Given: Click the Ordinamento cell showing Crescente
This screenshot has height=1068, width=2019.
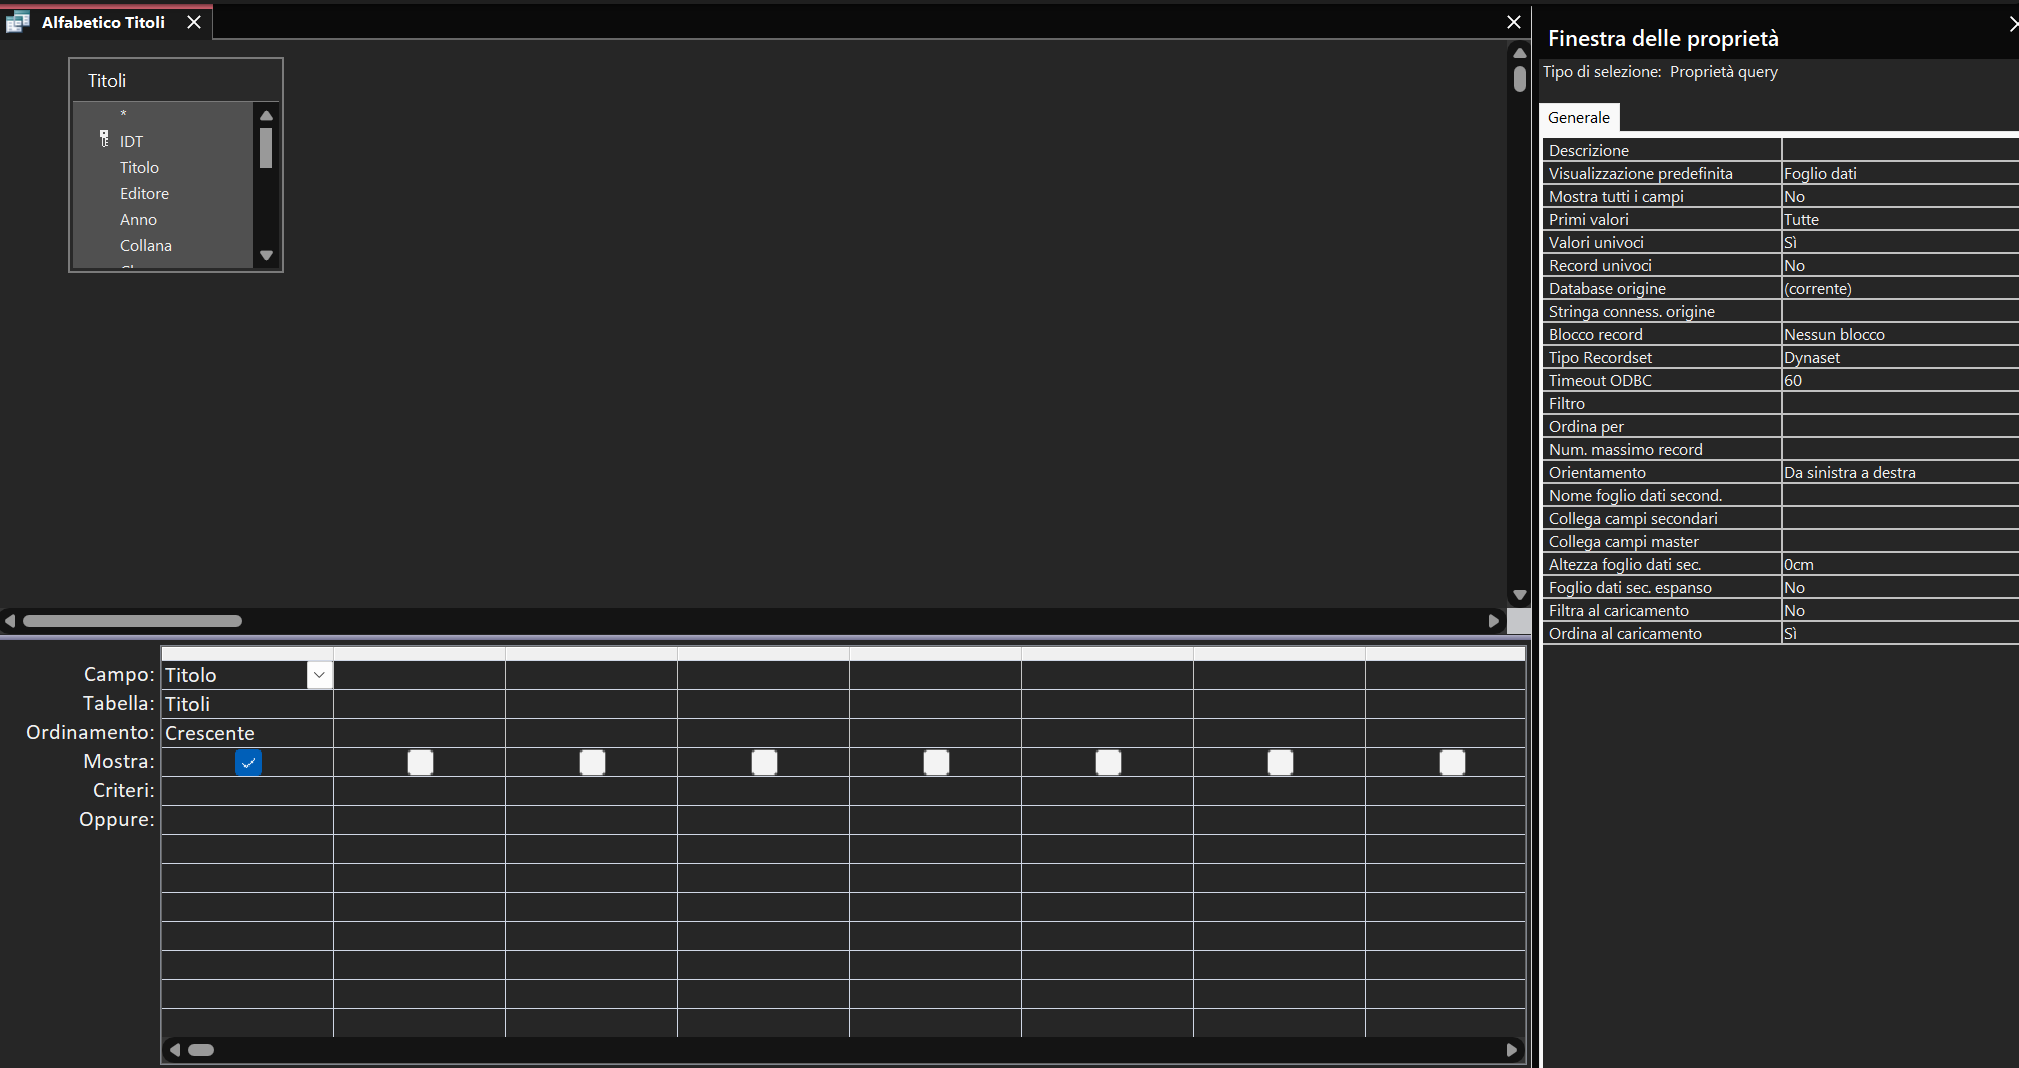Looking at the screenshot, I should (247, 733).
